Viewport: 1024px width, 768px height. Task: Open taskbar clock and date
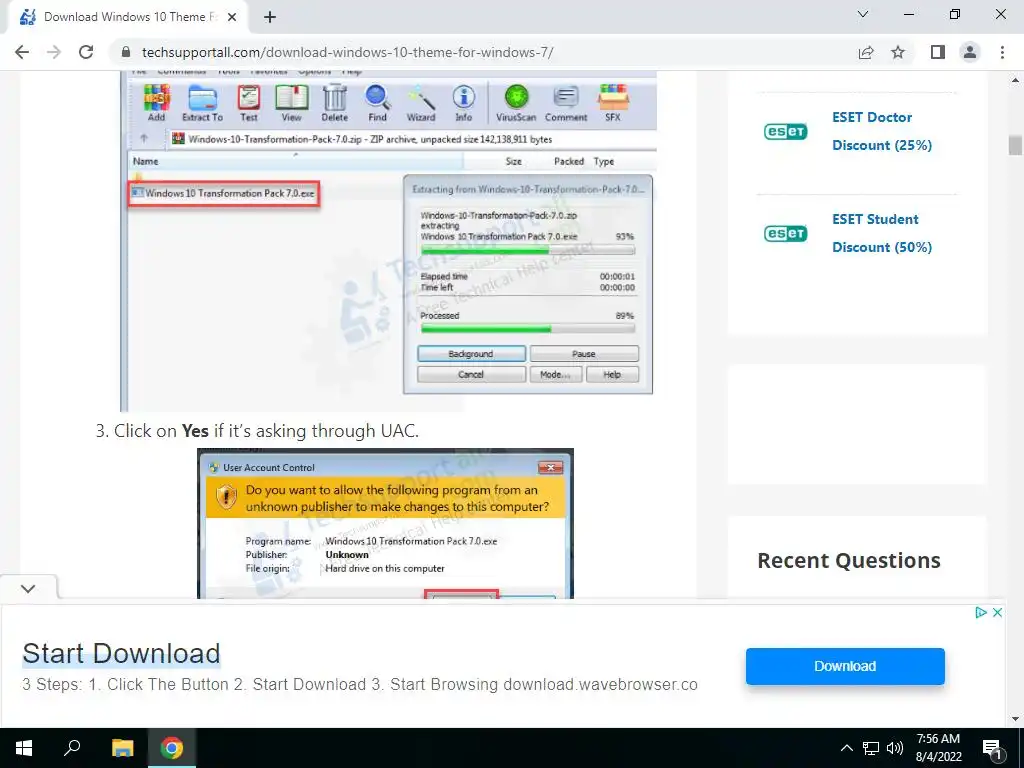(938, 748)
